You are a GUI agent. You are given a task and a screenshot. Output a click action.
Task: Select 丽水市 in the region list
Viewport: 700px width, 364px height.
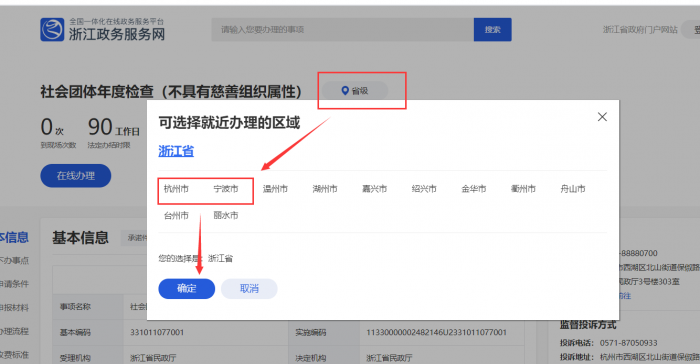226,215
